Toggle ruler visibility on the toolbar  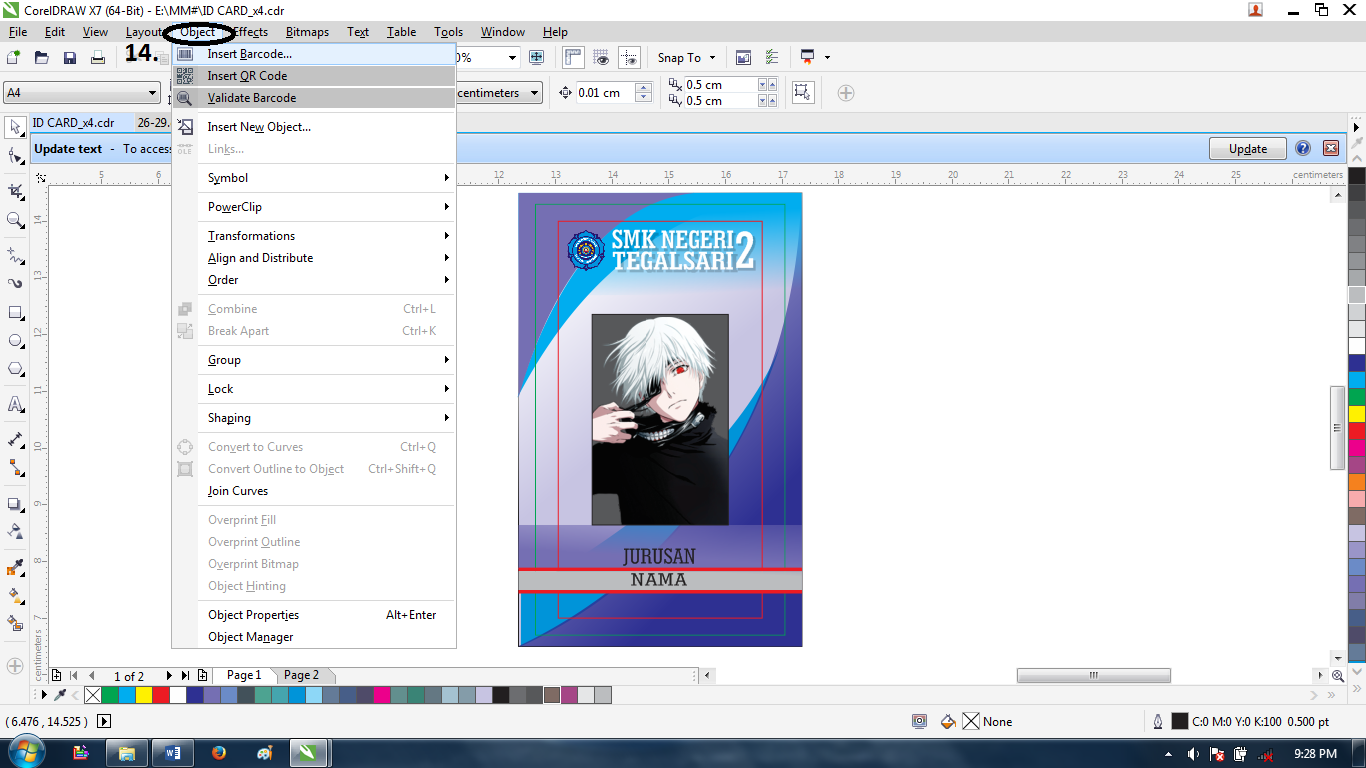574,57
